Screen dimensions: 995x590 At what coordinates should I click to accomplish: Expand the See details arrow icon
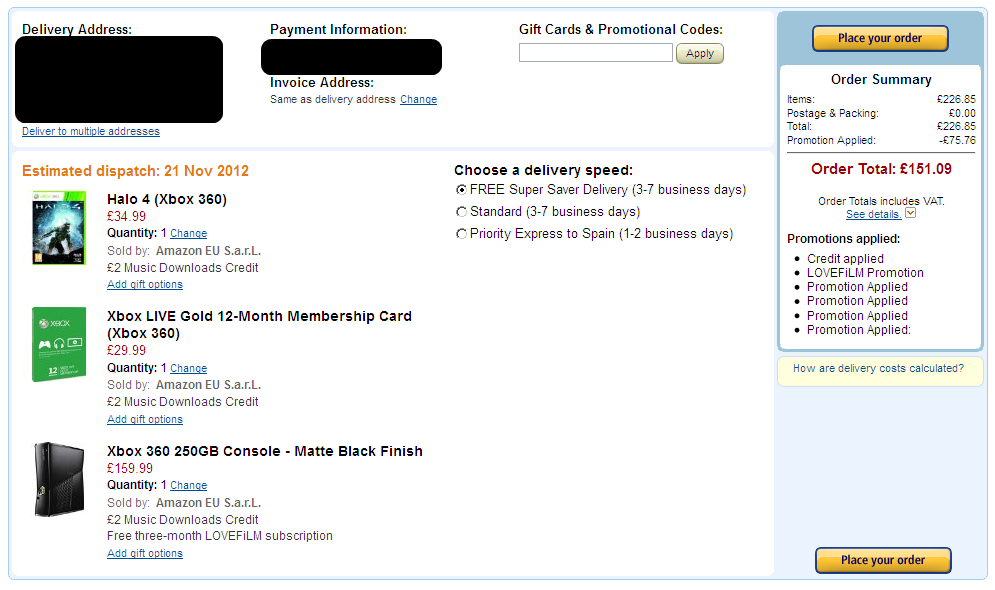(910, 214)
